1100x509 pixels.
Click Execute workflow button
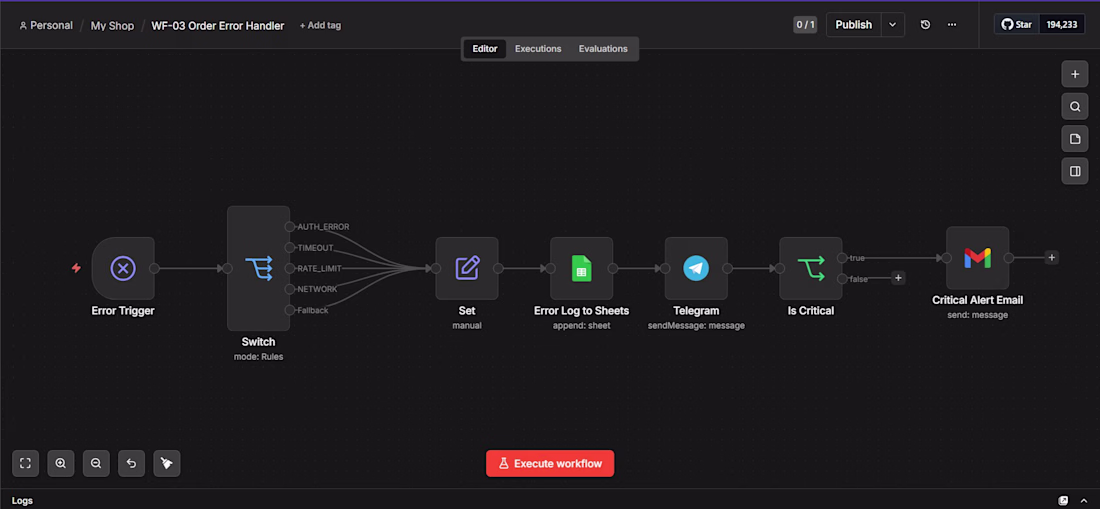(x=550, y=463)
